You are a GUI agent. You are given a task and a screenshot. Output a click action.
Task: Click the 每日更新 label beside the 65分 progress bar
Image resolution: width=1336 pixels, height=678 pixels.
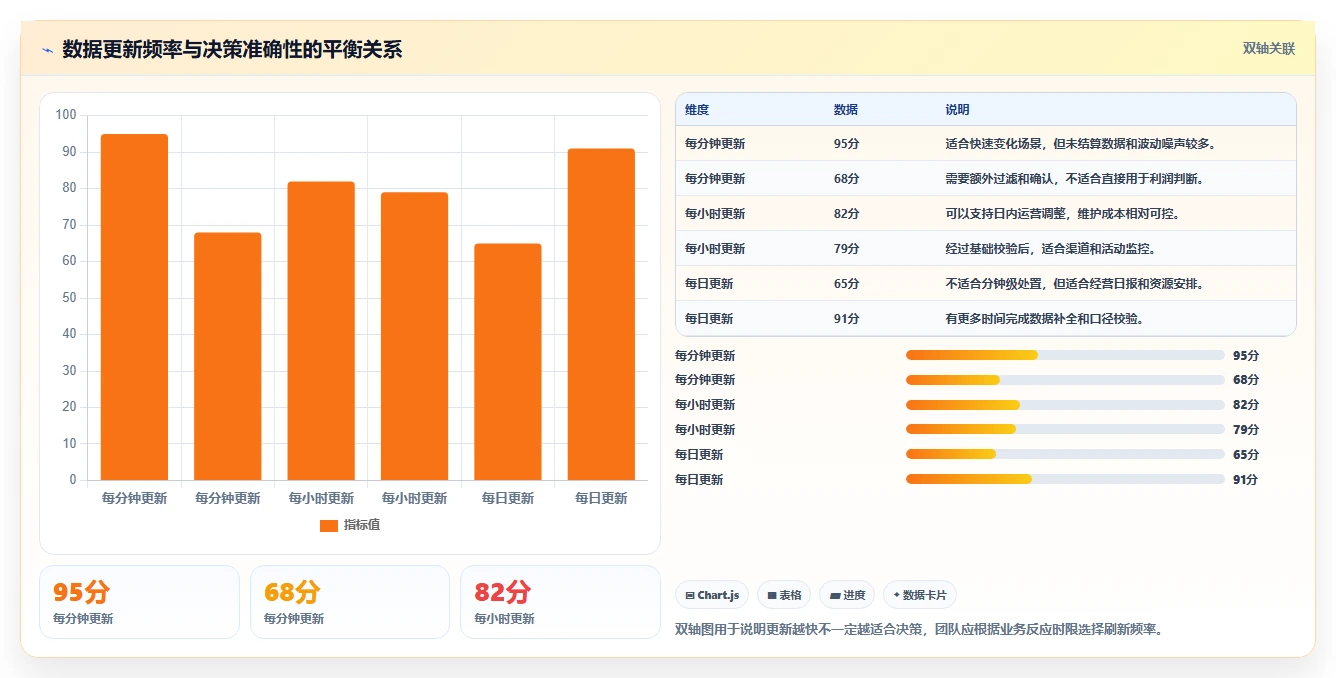pyautogui.click(x=699, y=455)
